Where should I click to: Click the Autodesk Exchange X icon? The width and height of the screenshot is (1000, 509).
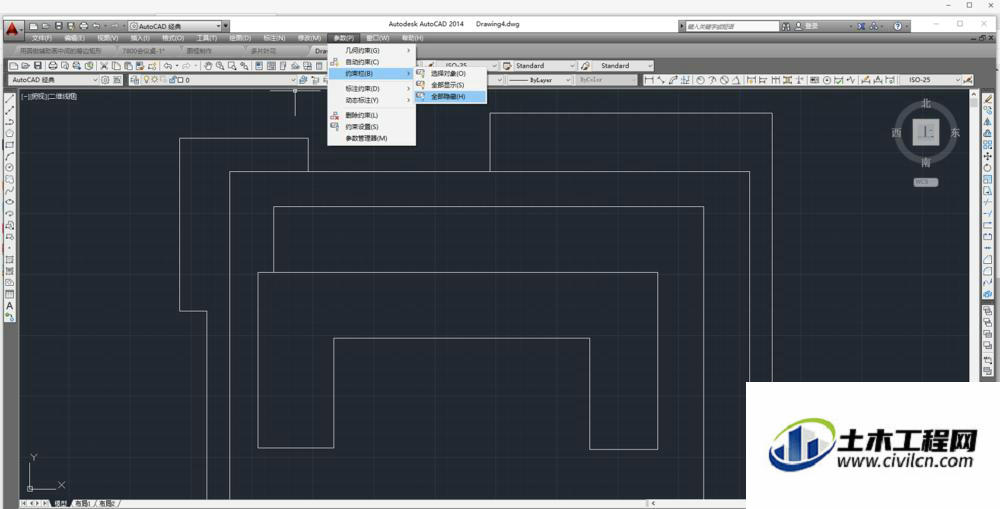tap(862, 26)
